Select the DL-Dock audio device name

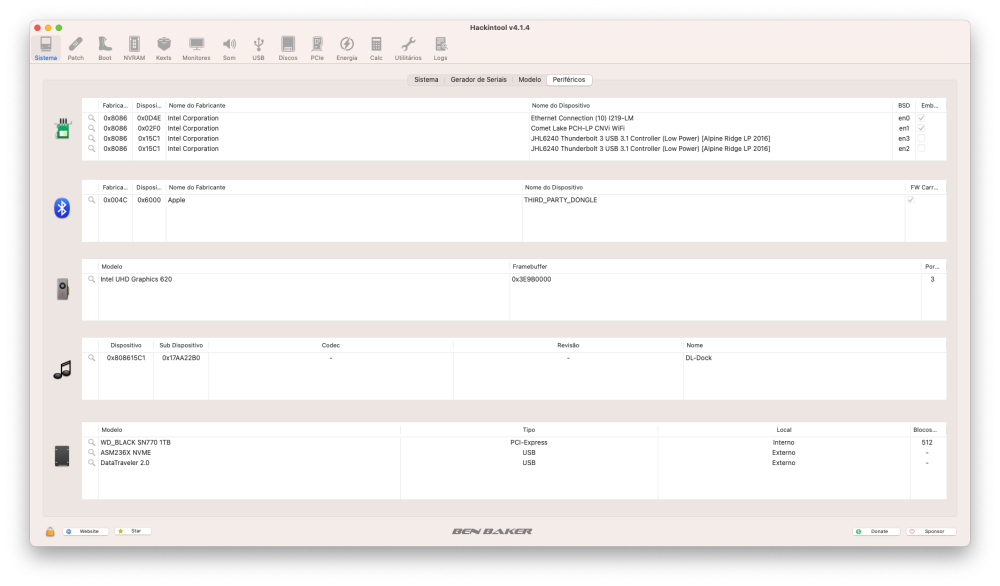(x=698, y=358)
